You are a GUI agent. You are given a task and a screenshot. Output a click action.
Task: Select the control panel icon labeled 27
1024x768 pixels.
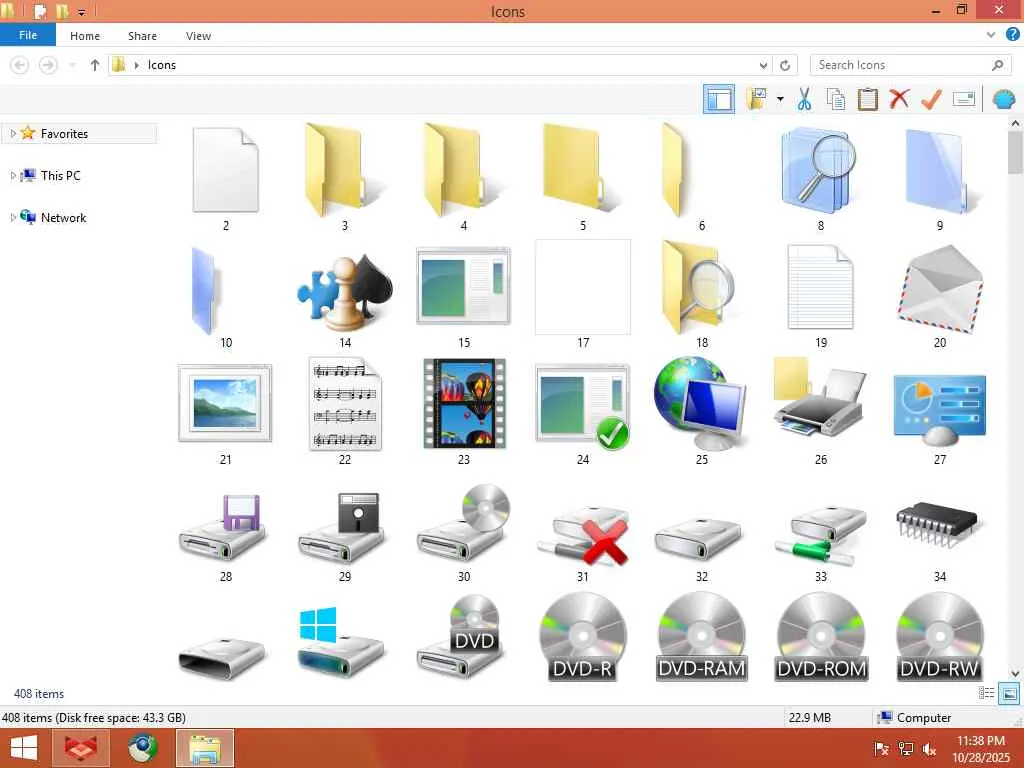coord(940,409)
